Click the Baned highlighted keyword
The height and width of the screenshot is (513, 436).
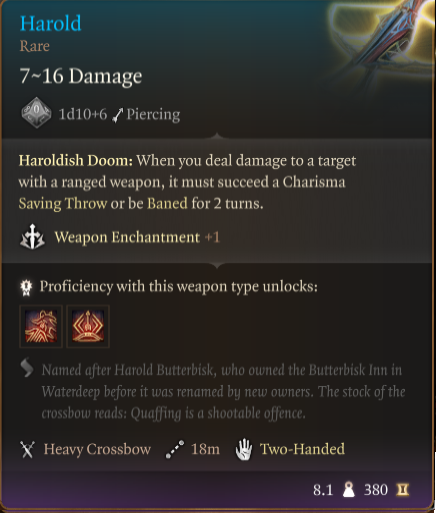pos(167,203)
